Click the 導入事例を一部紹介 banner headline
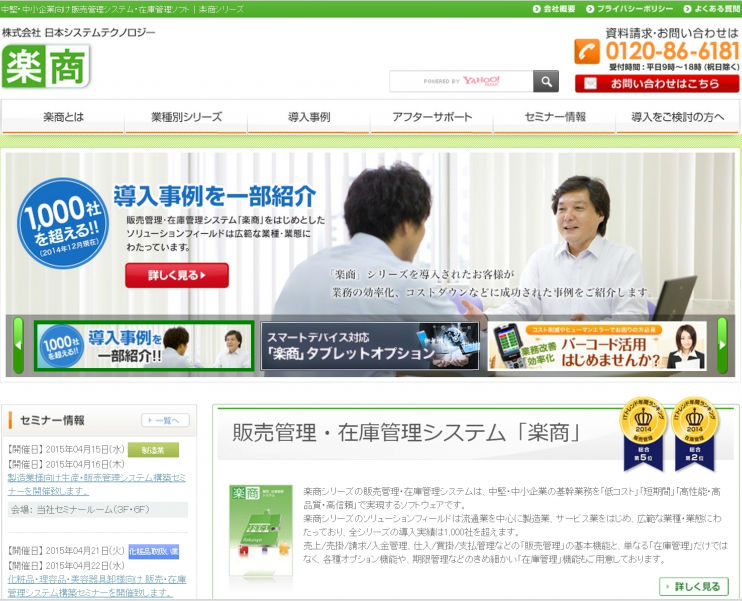The width and height of the screenshot is (742, 601). coord(215,196)
